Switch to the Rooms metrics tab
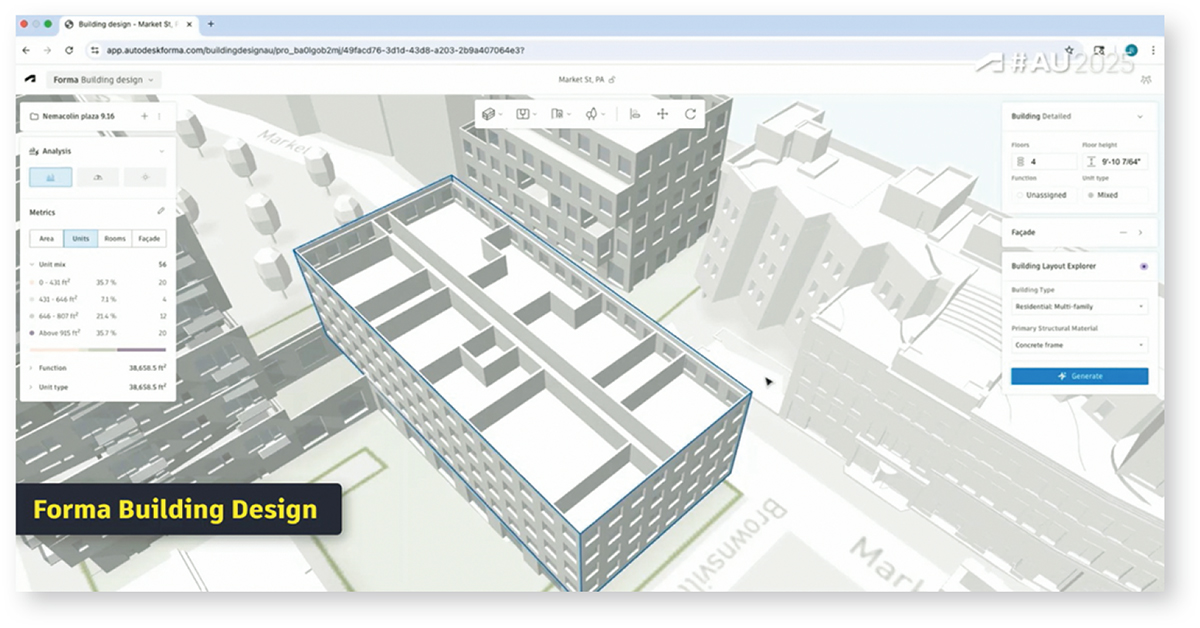The width and height of the screenshot is (1200, 628). click(115, 238)
